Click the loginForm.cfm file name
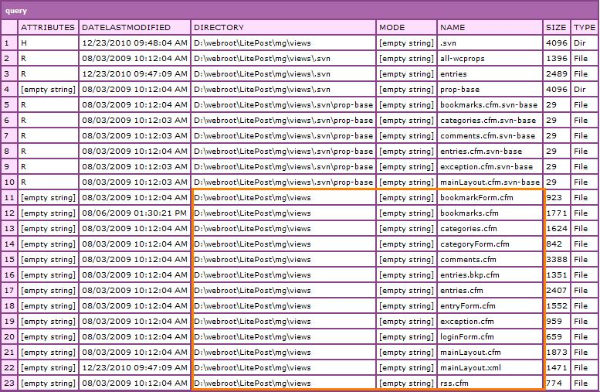 point(467,337)
